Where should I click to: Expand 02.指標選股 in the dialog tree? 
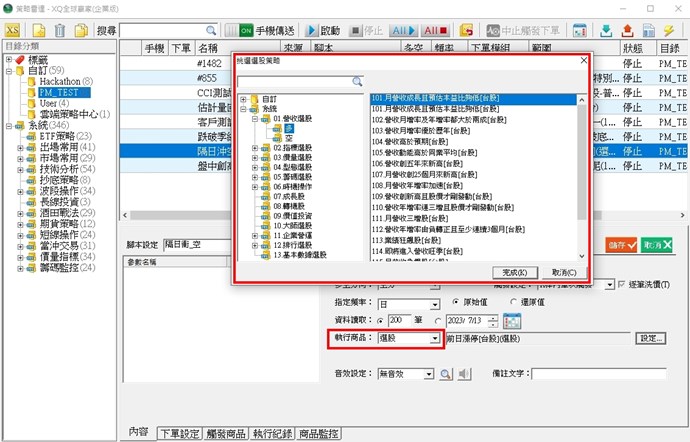255,148
